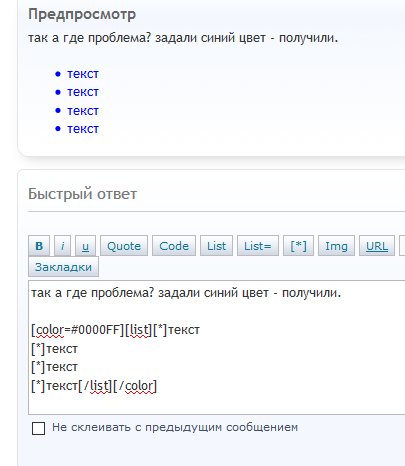This screenshot has width=405, height=466.
Task: Insert a Code BBCode tag
Action: [x=174, y=246]
